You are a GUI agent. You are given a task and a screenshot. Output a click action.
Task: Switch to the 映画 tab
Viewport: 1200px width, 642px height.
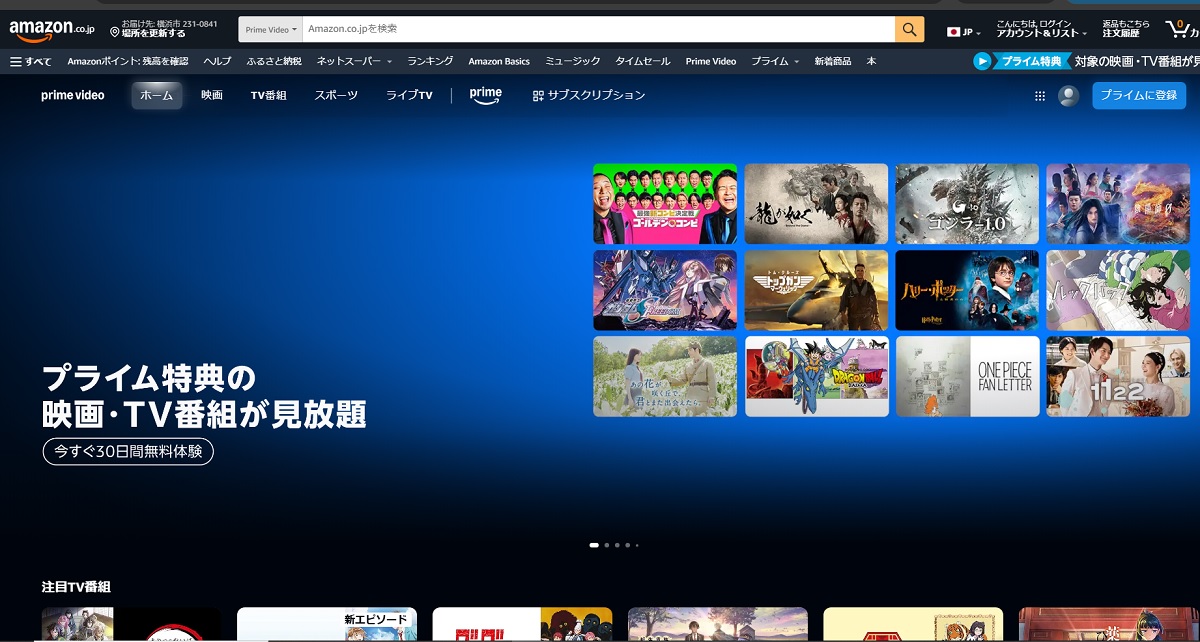[211, 95]
